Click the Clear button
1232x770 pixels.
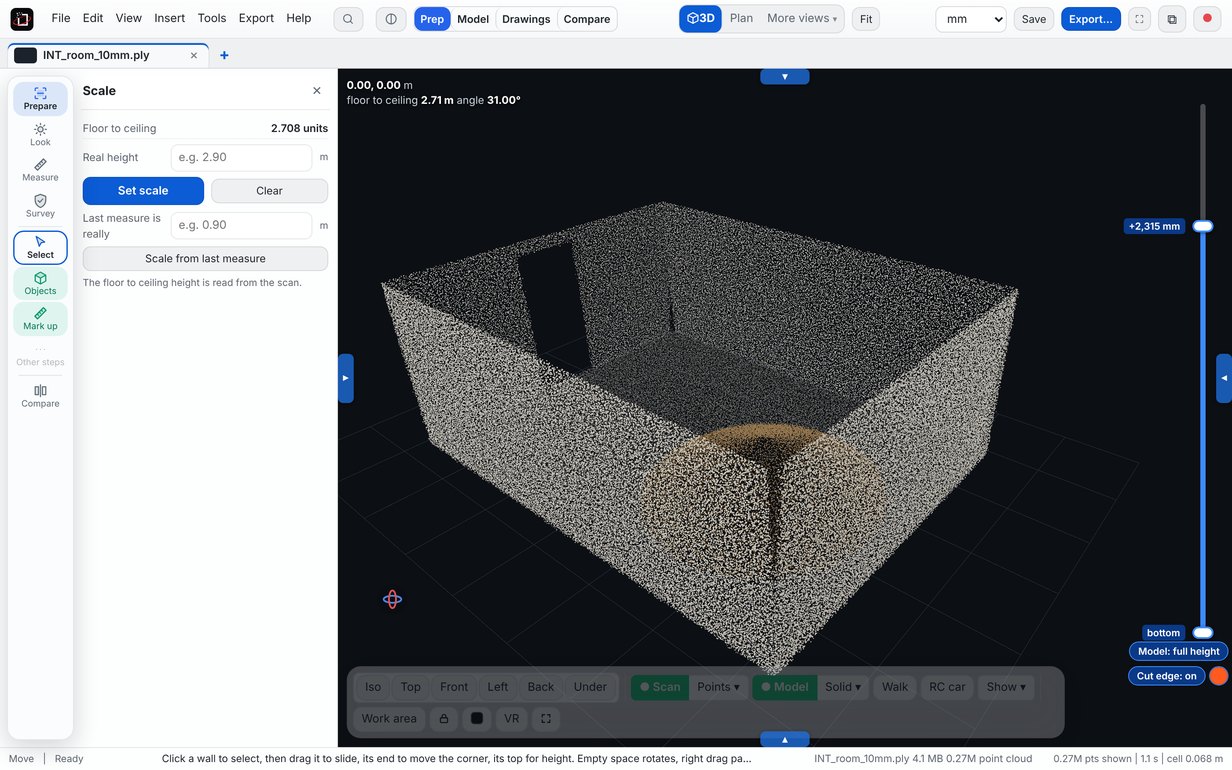point(269,190)
